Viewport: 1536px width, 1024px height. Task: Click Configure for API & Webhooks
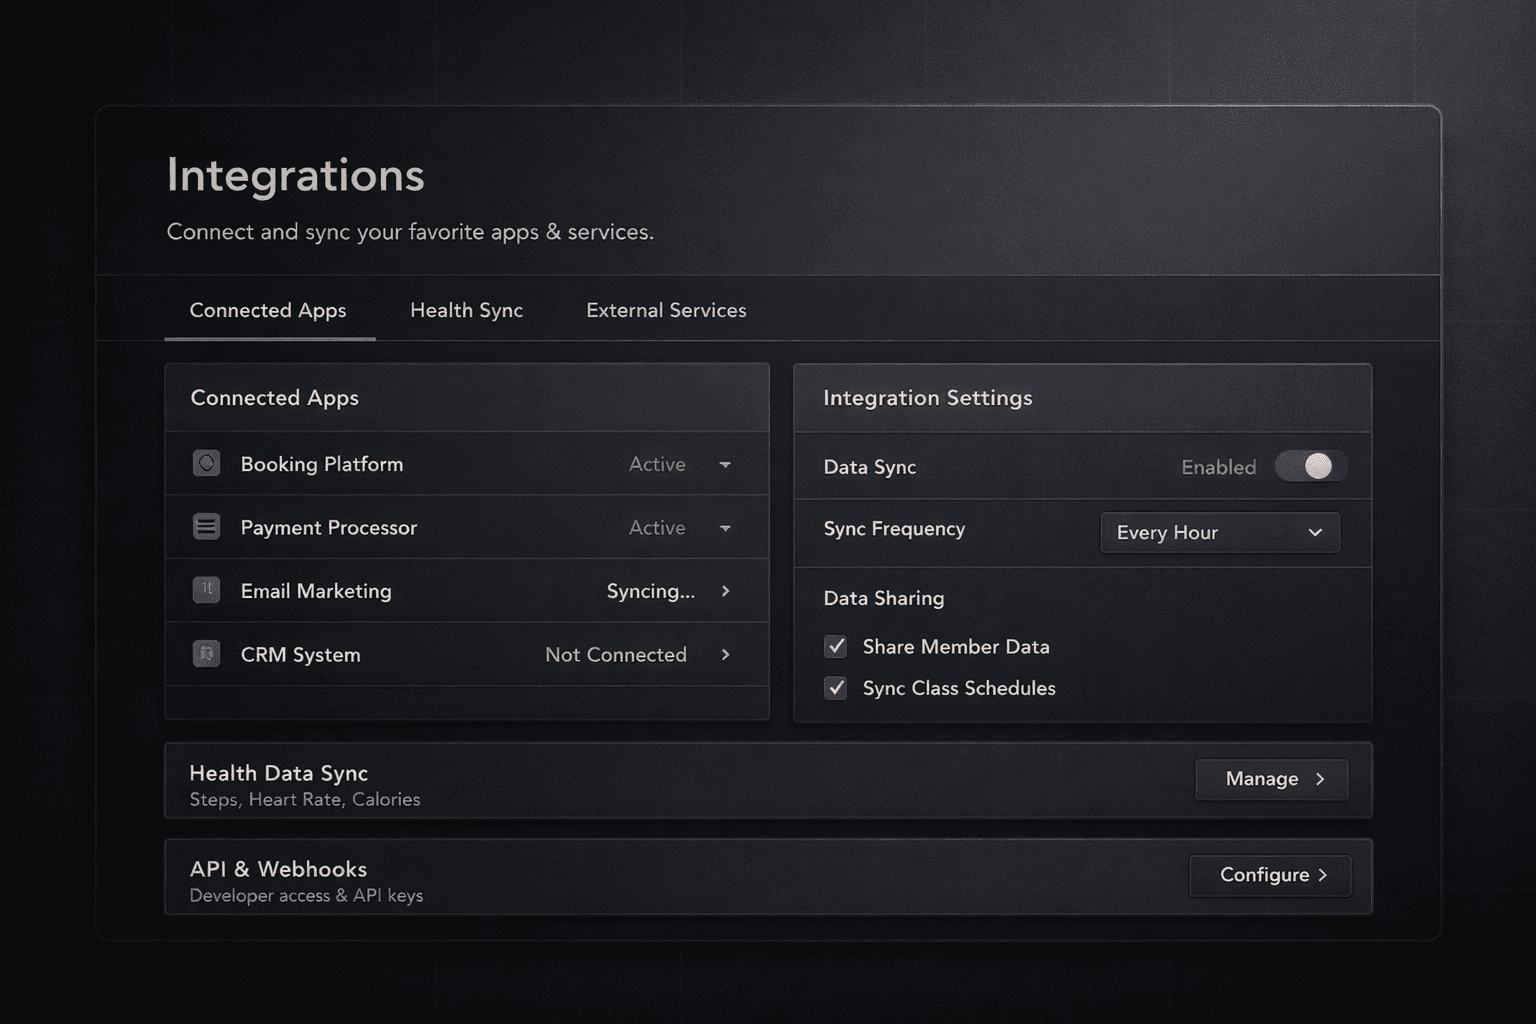1270,875
